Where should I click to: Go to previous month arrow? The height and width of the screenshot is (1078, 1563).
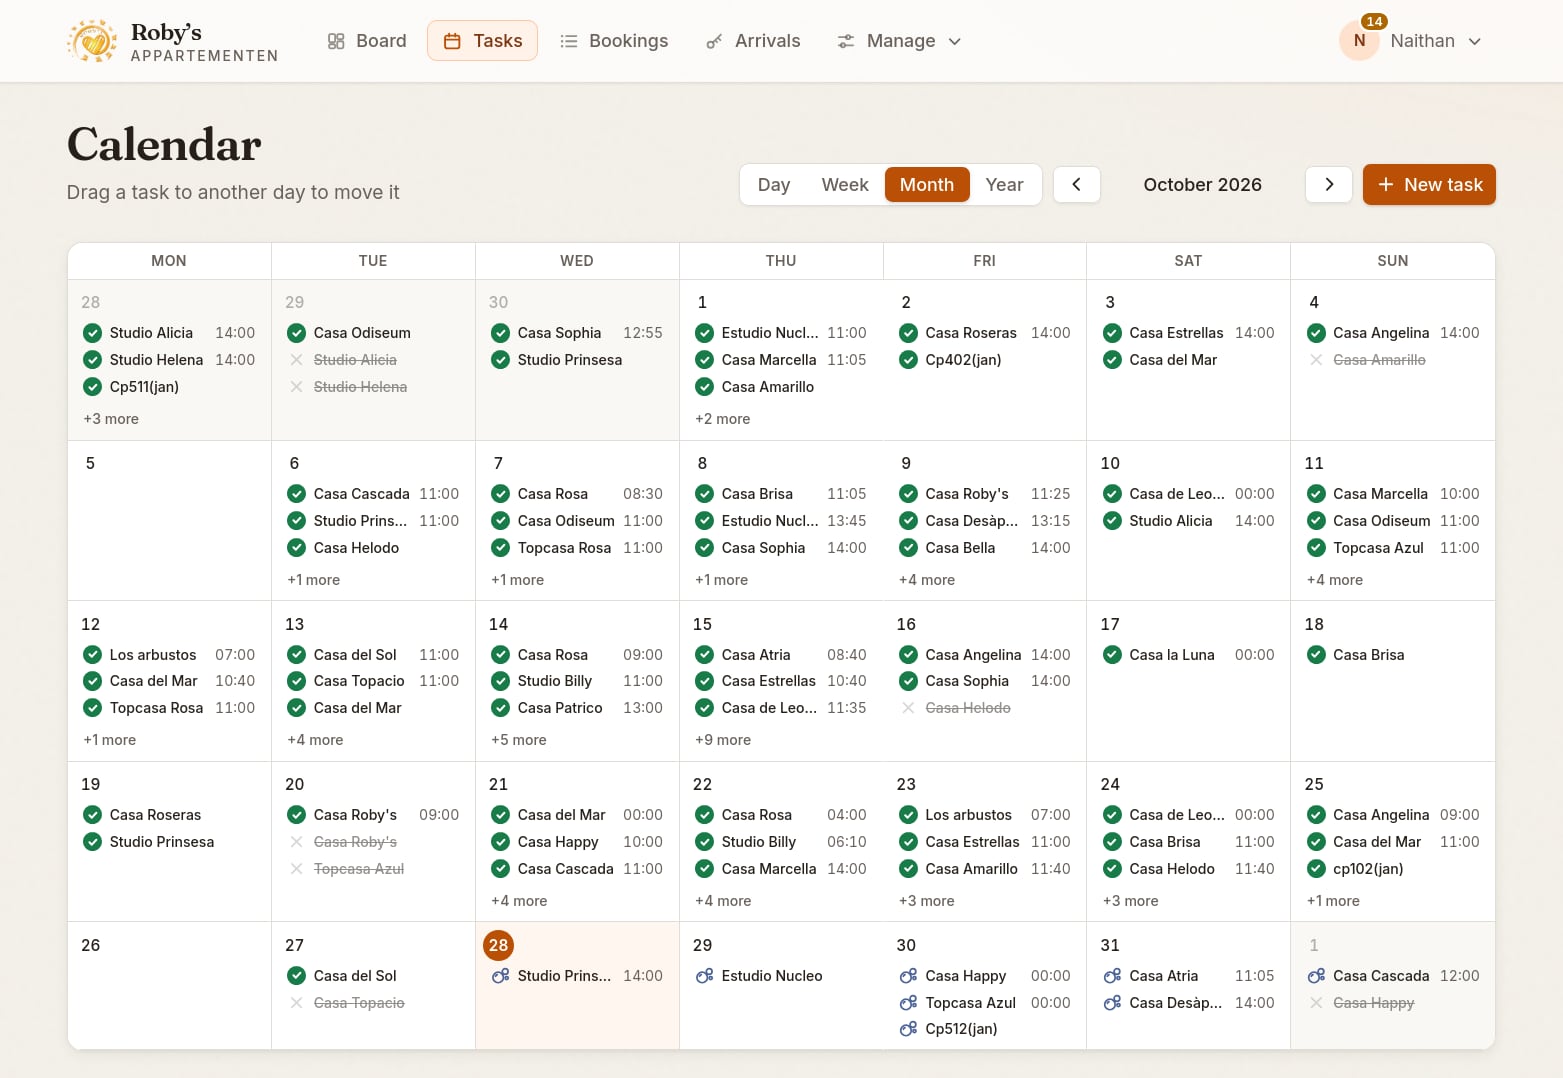point(1077,185)
